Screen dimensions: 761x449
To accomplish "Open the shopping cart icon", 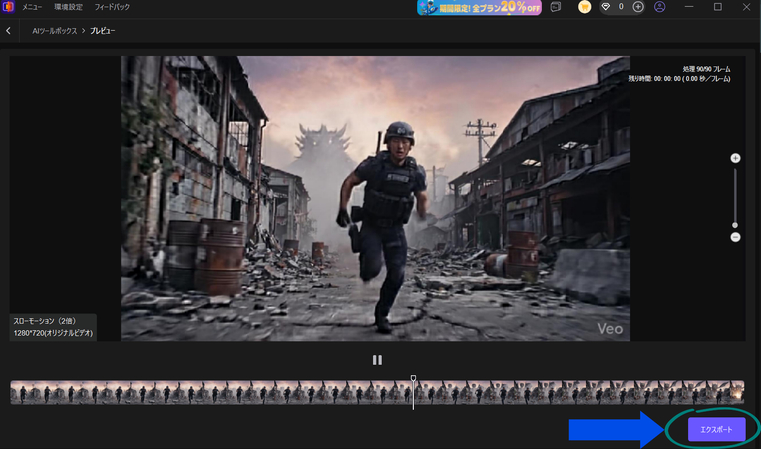I will (x=585, y=7).
